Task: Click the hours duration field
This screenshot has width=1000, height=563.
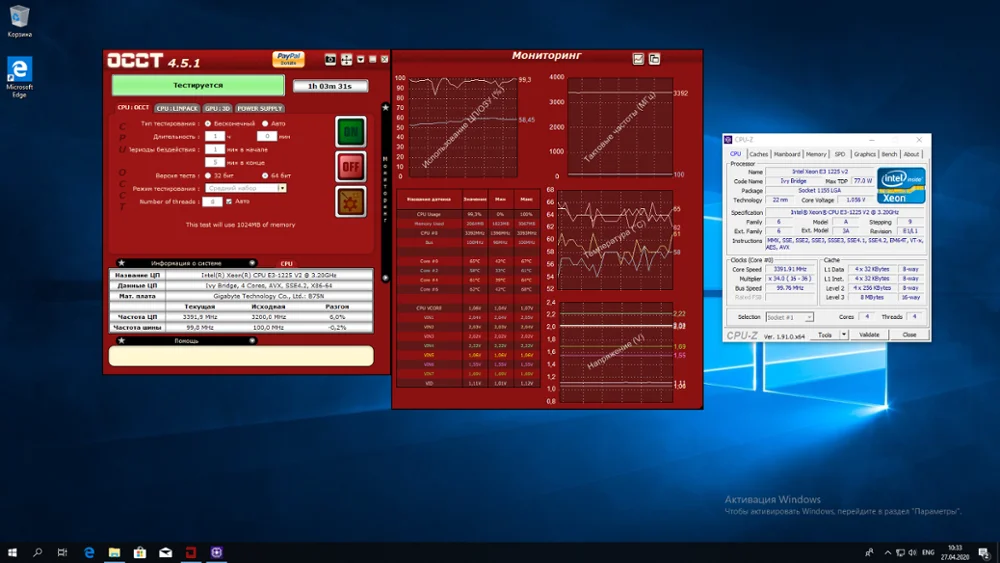Action: pos(215,136)
